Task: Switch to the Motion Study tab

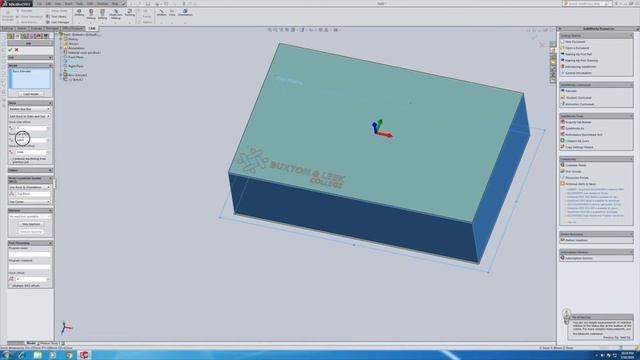Action: [x=49, y=343]
